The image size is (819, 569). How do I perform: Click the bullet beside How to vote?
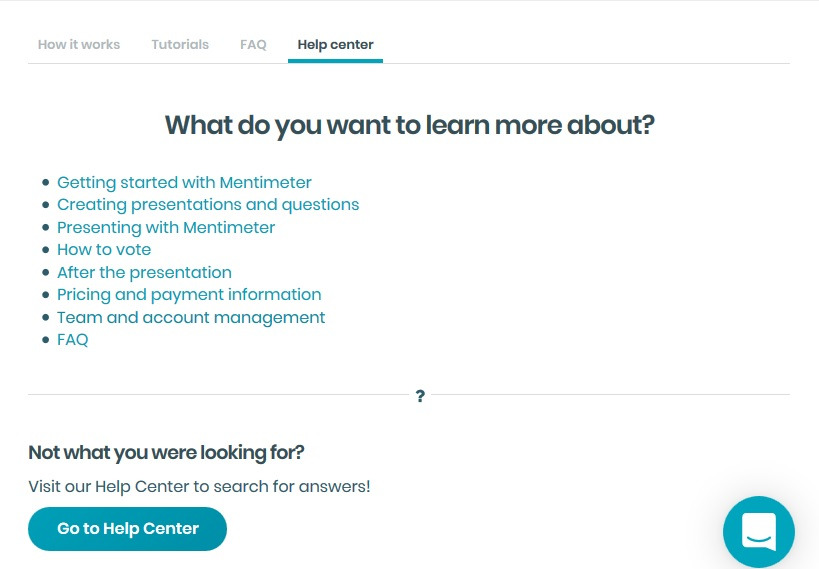click(x=45, y=250)
